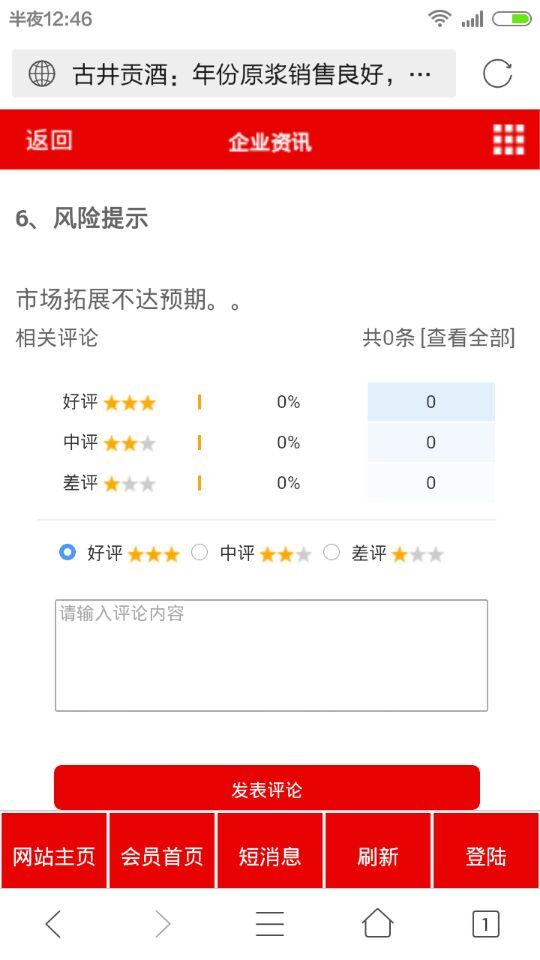Click the 返回 button in header

49,140
